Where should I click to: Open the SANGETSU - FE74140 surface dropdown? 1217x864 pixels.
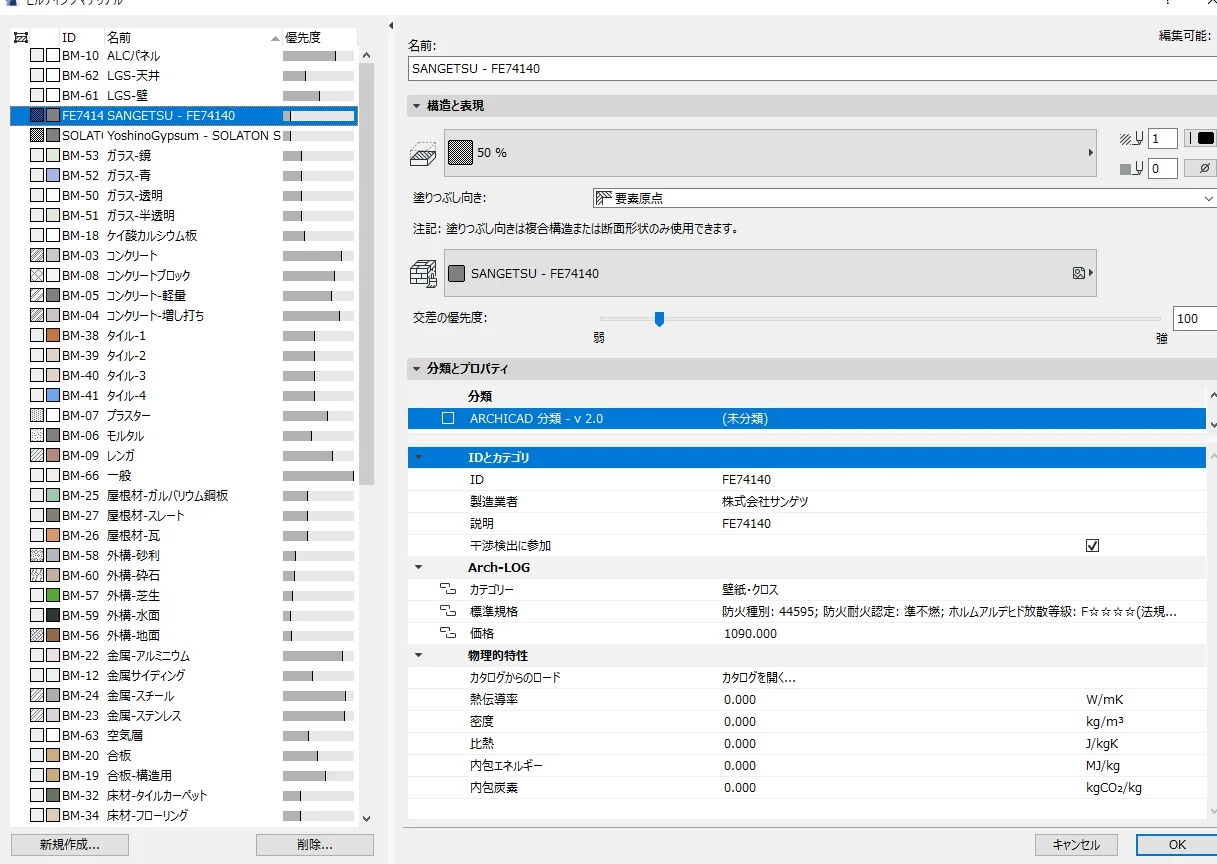[770, 273]
